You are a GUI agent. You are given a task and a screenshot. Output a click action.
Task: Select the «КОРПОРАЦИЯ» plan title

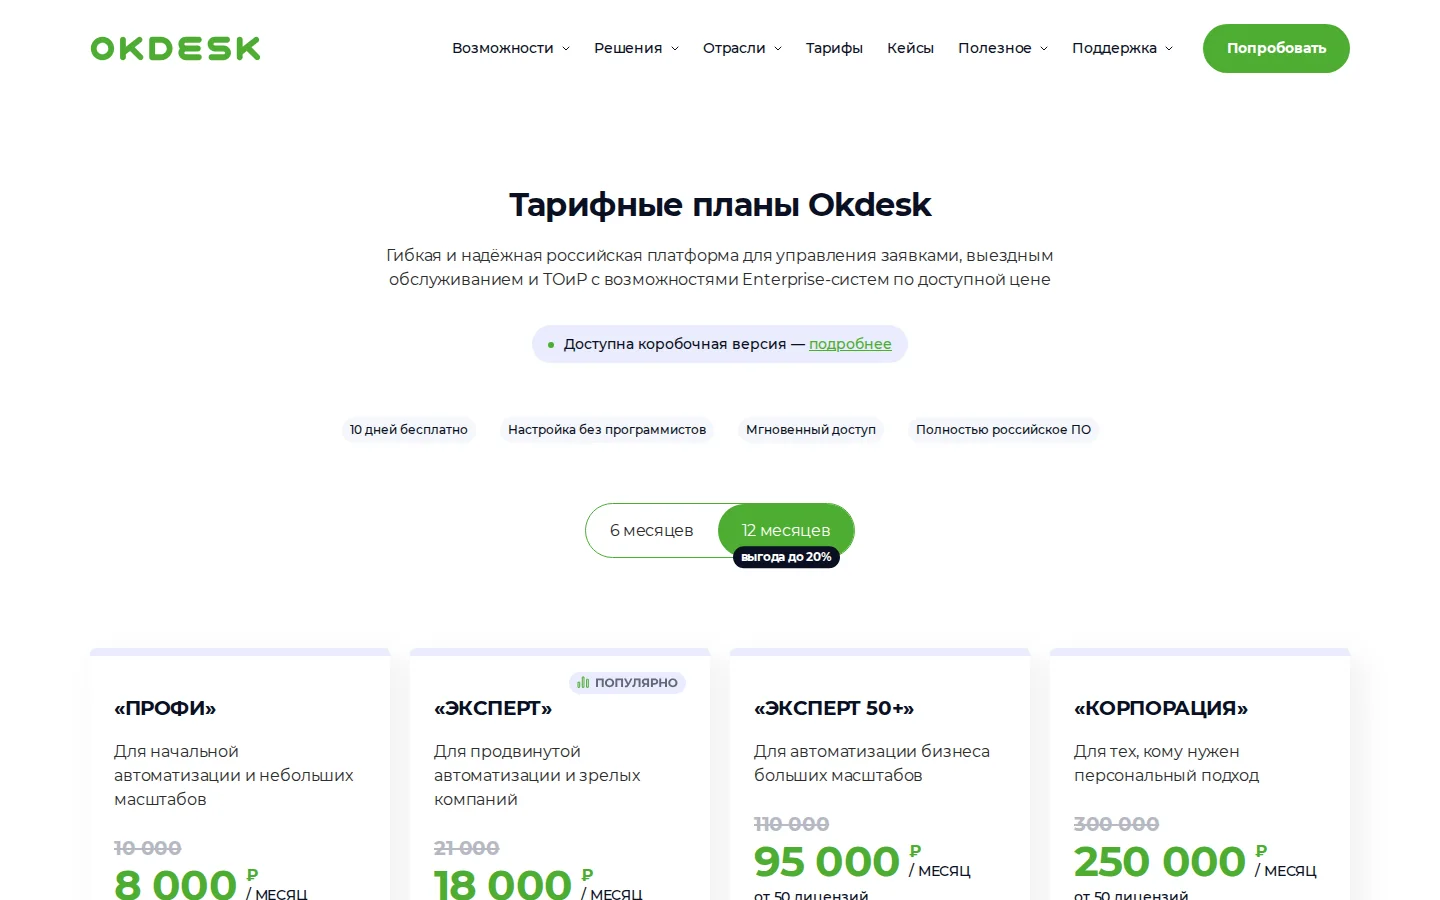click(1161, 708)
